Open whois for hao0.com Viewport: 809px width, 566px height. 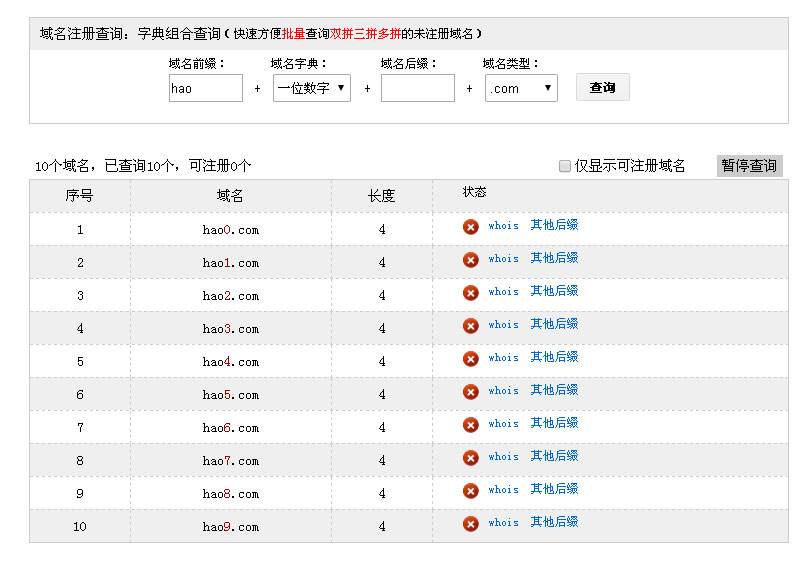click(x=504, y=225)
